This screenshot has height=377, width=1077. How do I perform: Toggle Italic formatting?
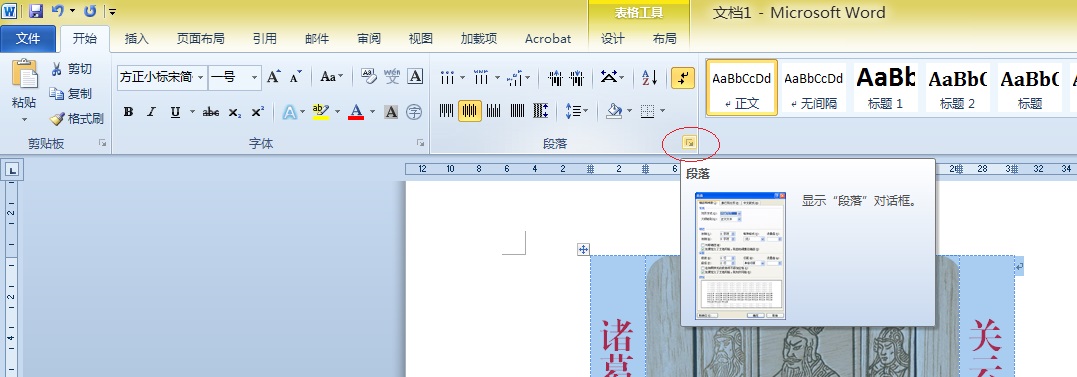click(x=151, y=112)
